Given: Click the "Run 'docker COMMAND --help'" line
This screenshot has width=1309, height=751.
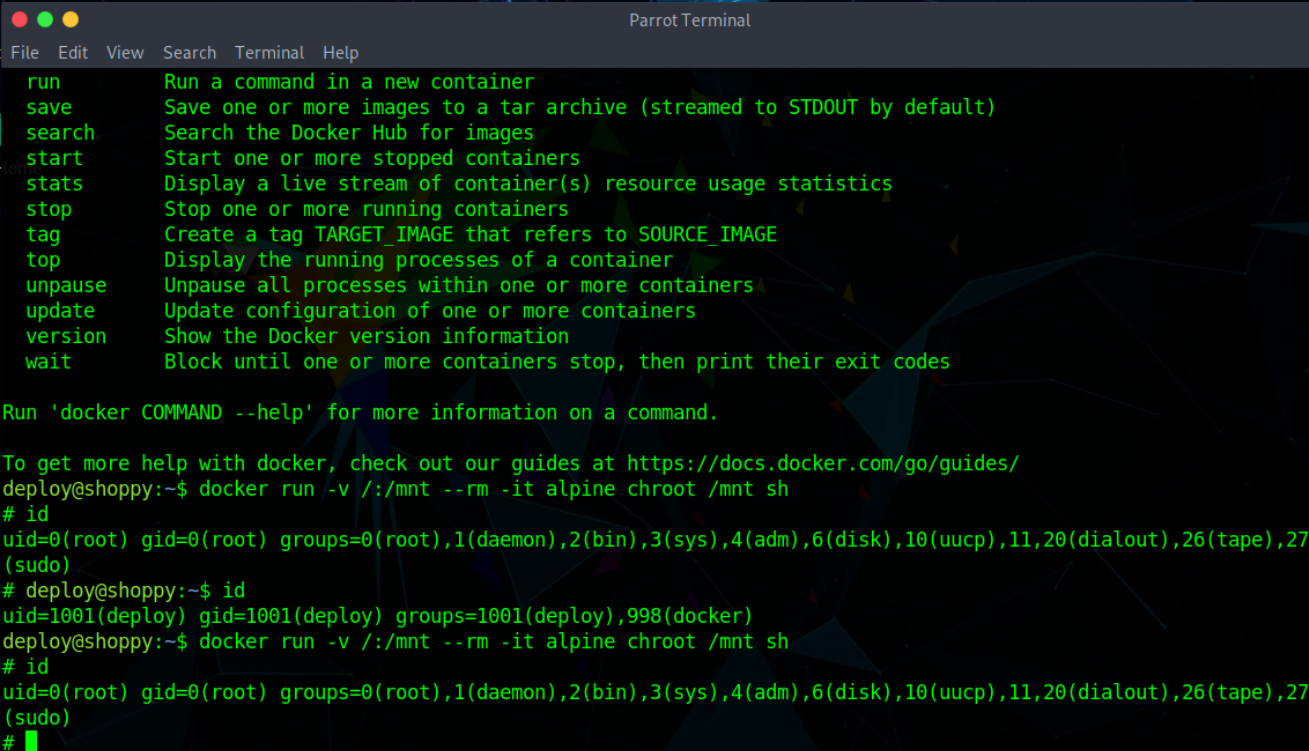Looking at the screenshot, I should point(360,413).
